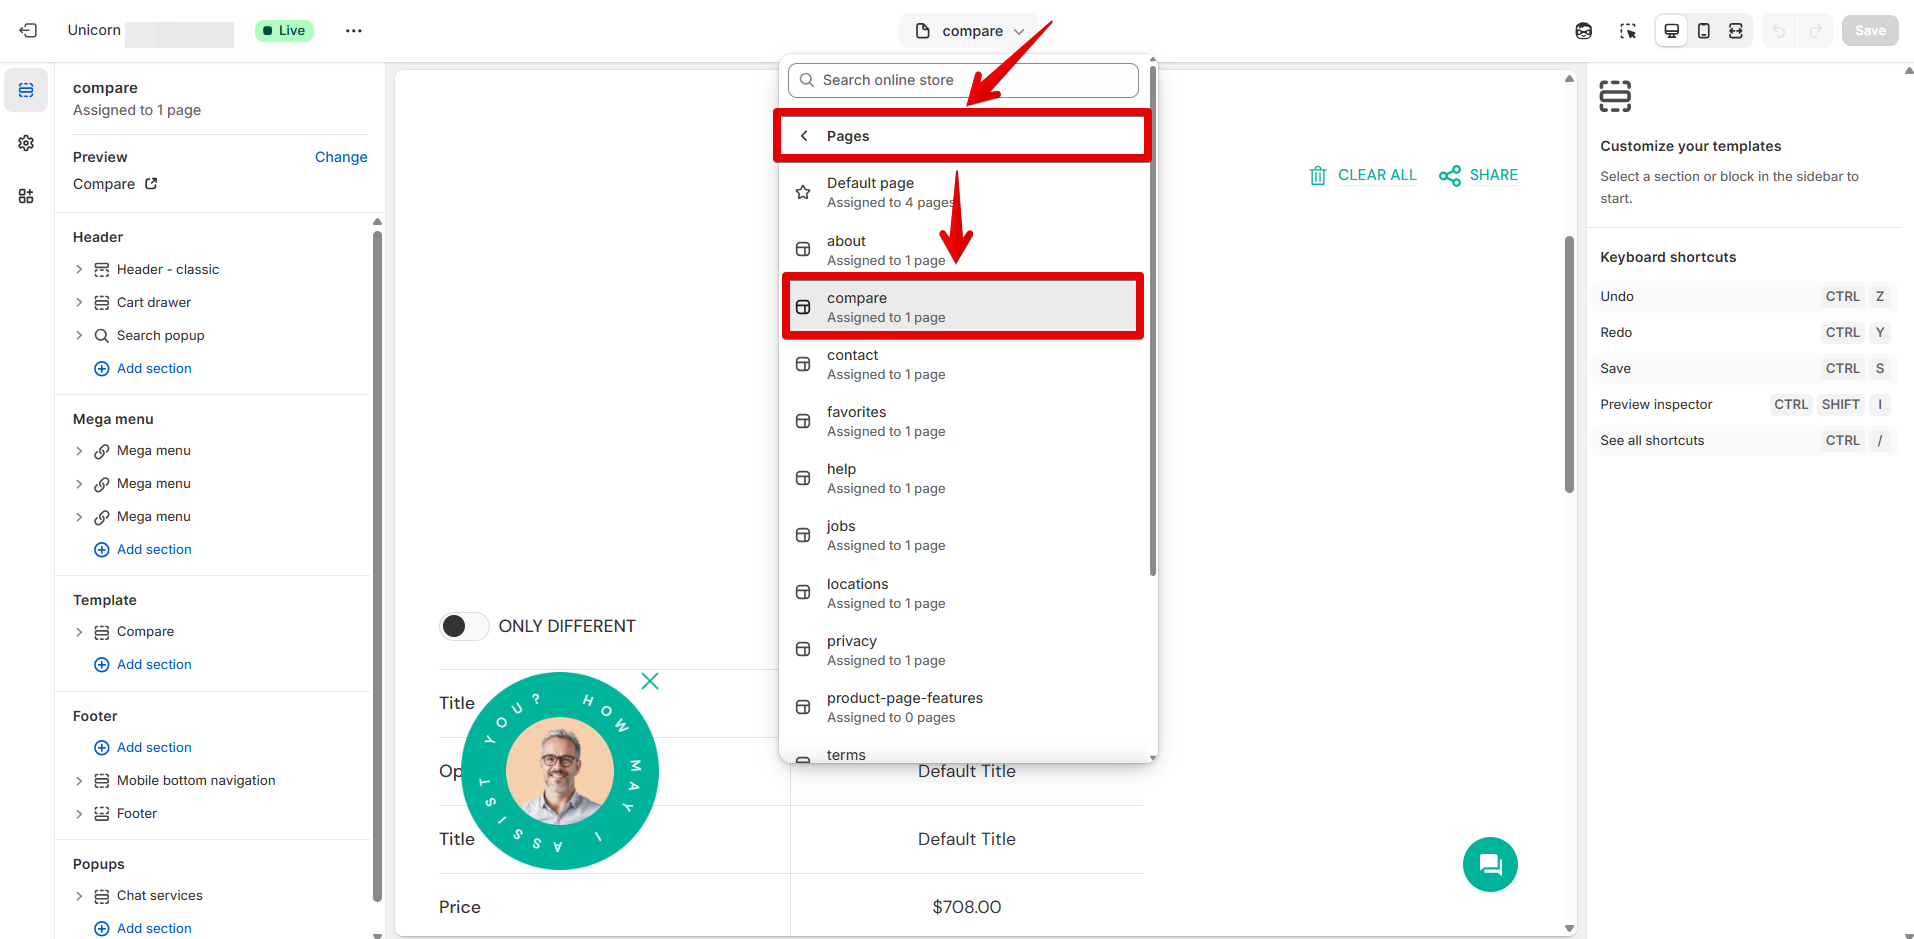Open the green chat bubble widget
1914x939 pixels.
[x=1489, y=864]
